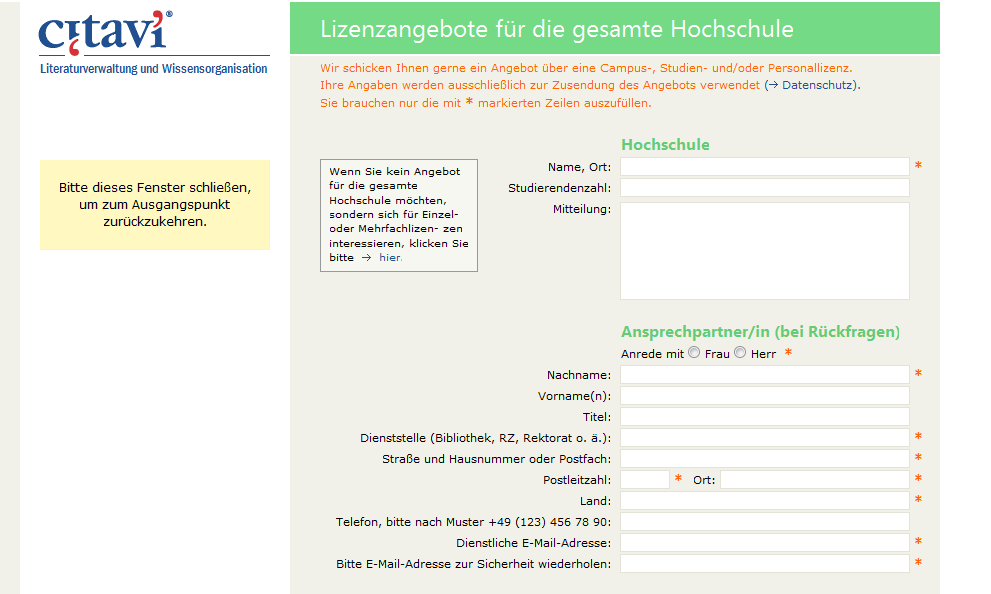The height and width of the screenshot is (594, 991).
Task: Focus the repeat E-Mail-Adresse field
Action: tap(765, 564)
